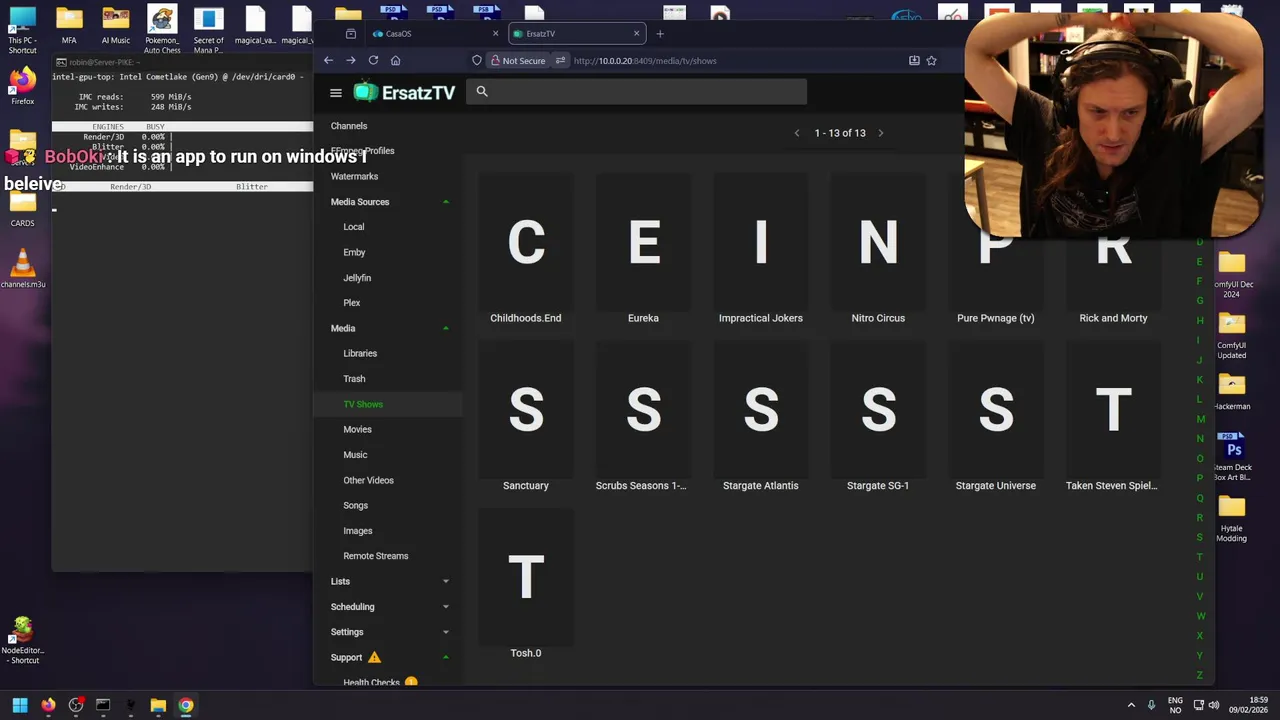Image resolution: width=1280 pixels, height=720 pixels.
Task: Open site permissions icon in address bar
Action: tap(561, 61)
